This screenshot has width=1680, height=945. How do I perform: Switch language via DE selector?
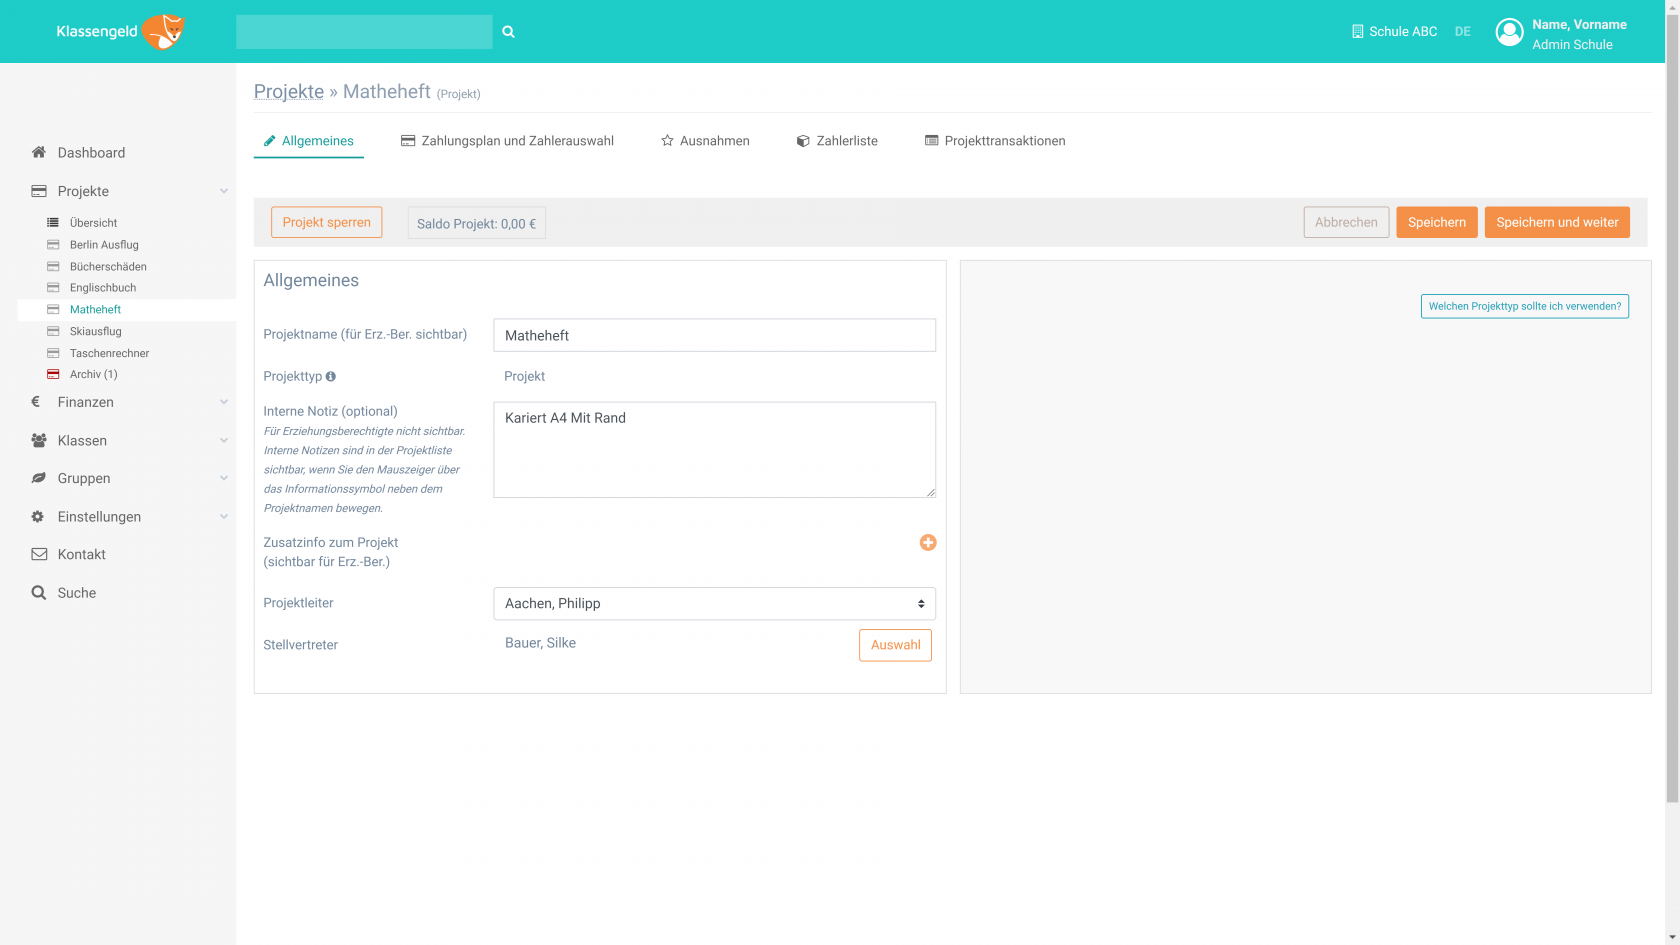click(1462, 32)
